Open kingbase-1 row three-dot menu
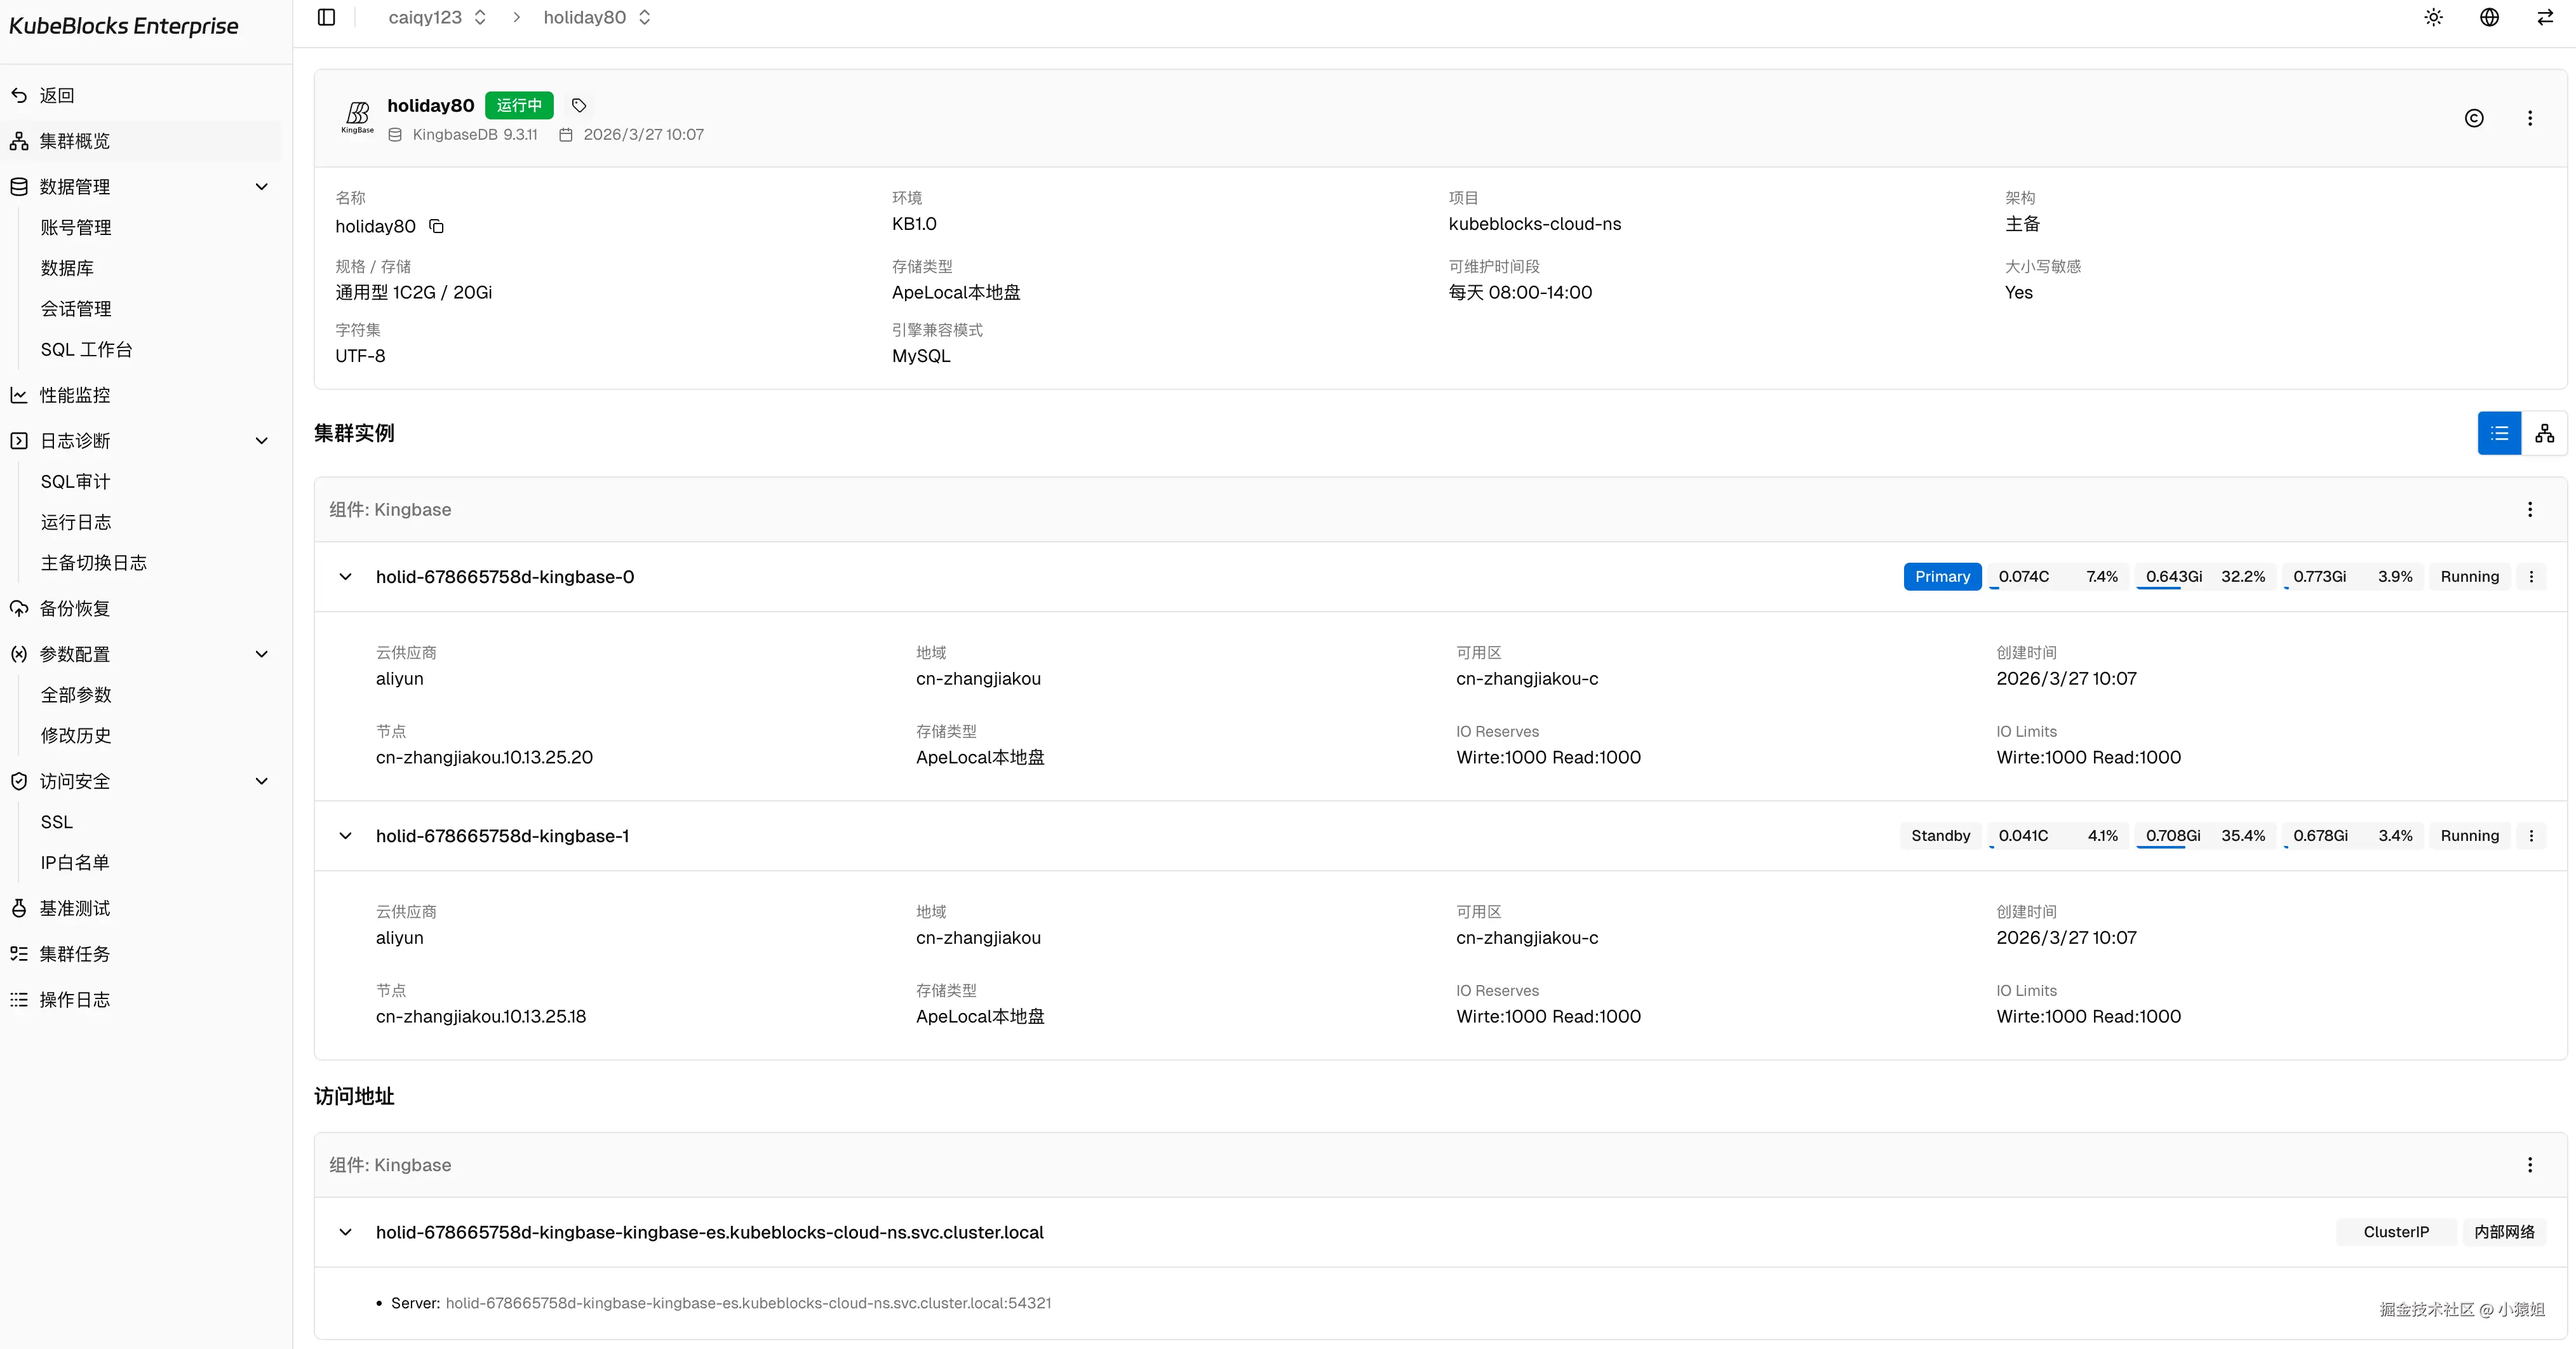Image resolution: width=2576 pixels, height=1349 pixels. 2531,836
